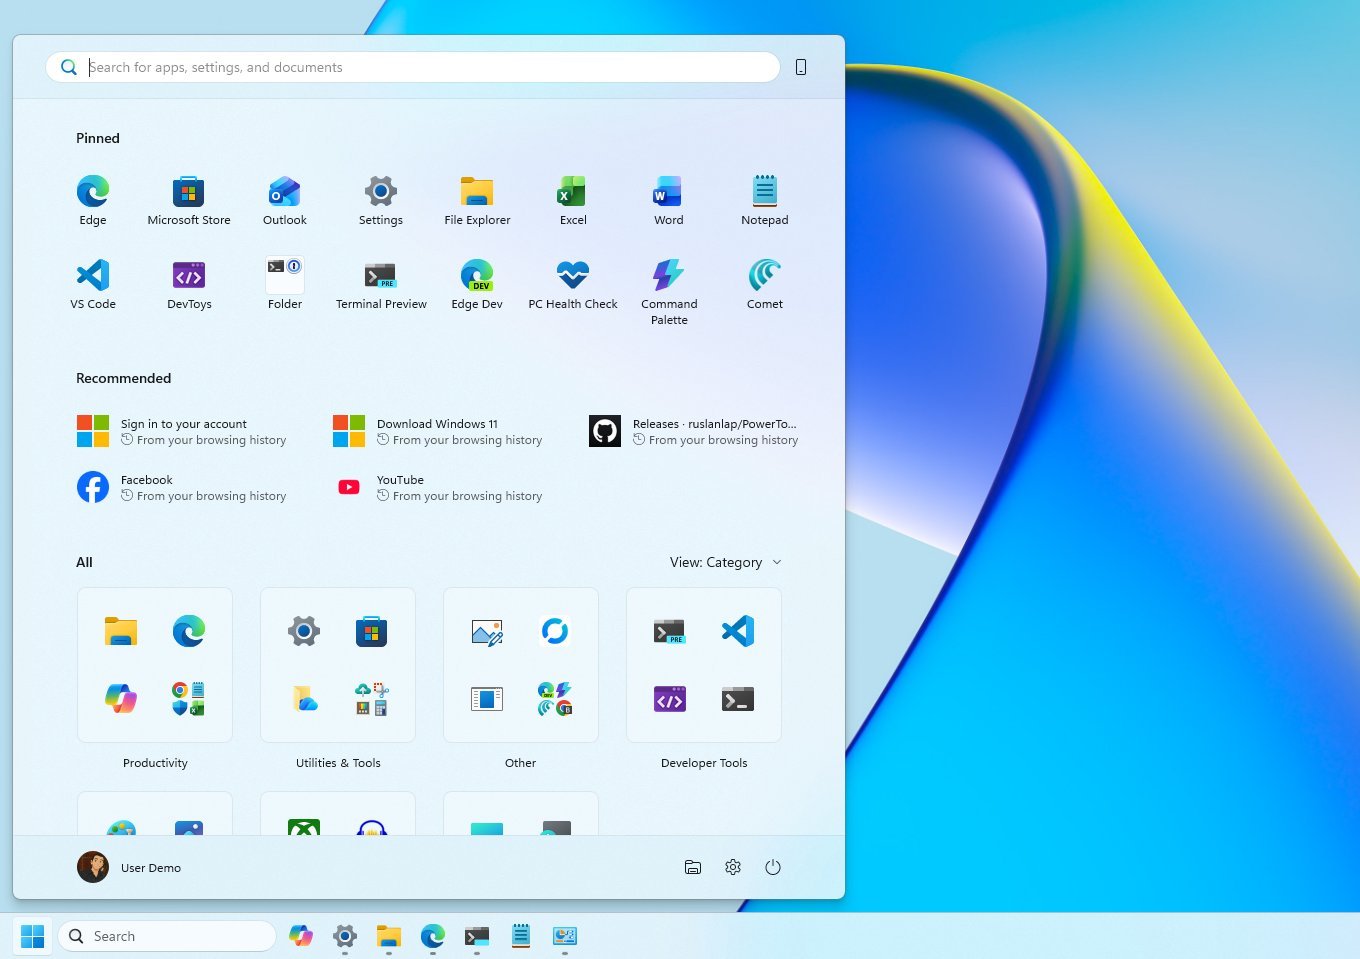Open the User Demo account menu

point(129,867)
